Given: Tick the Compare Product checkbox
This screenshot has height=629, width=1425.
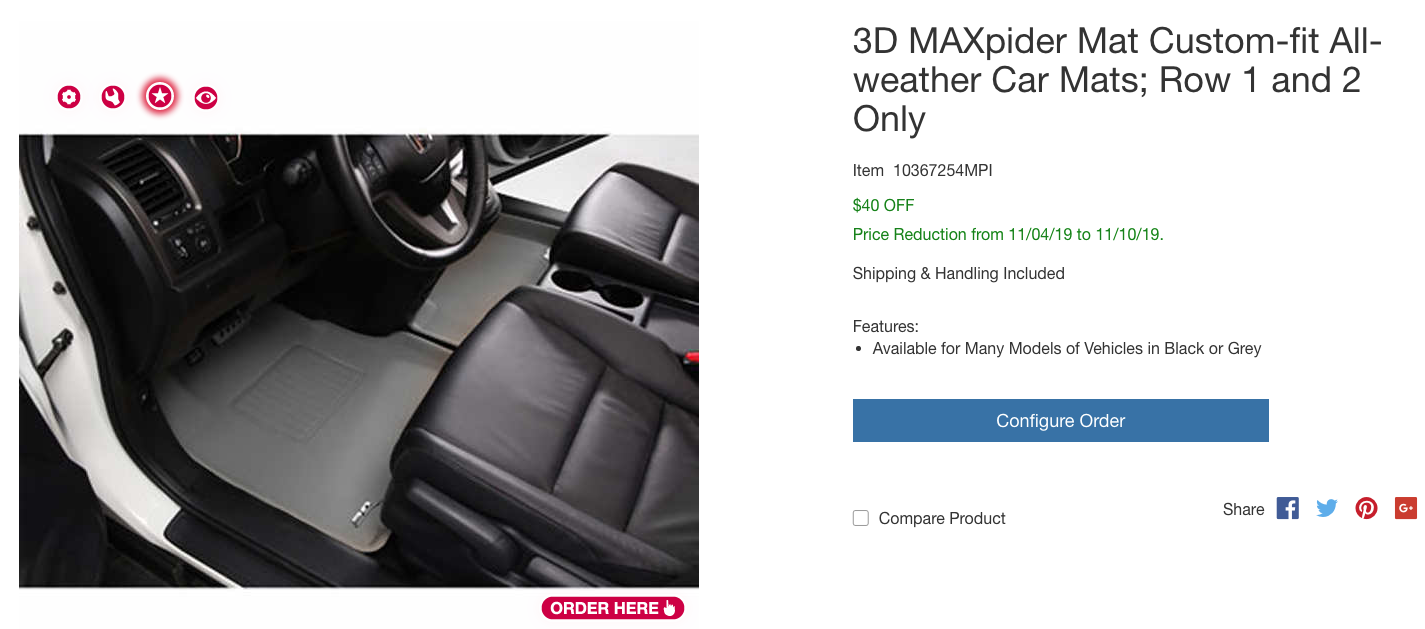Looking at the screenshot, I should coord(861,518).
